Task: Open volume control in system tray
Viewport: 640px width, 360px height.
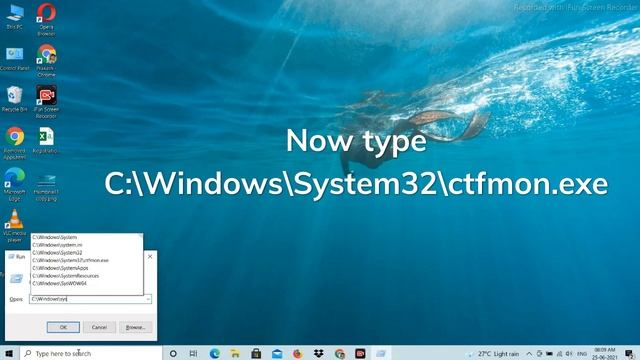Action: [x=569, y=354]
